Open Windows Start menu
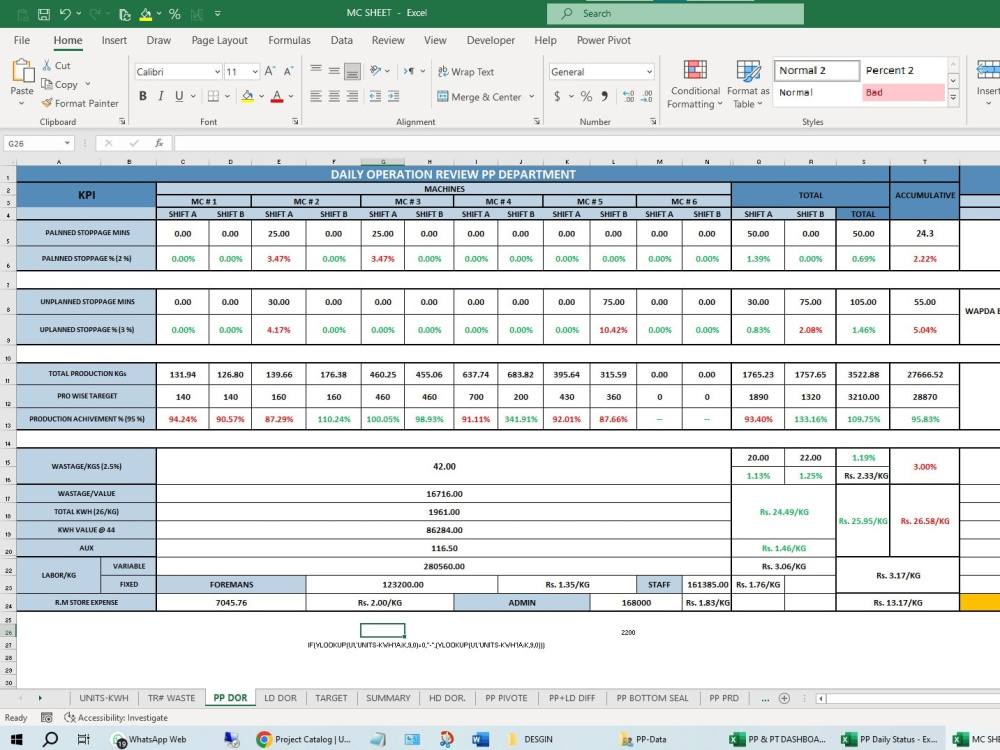 (x=17, y=739)
